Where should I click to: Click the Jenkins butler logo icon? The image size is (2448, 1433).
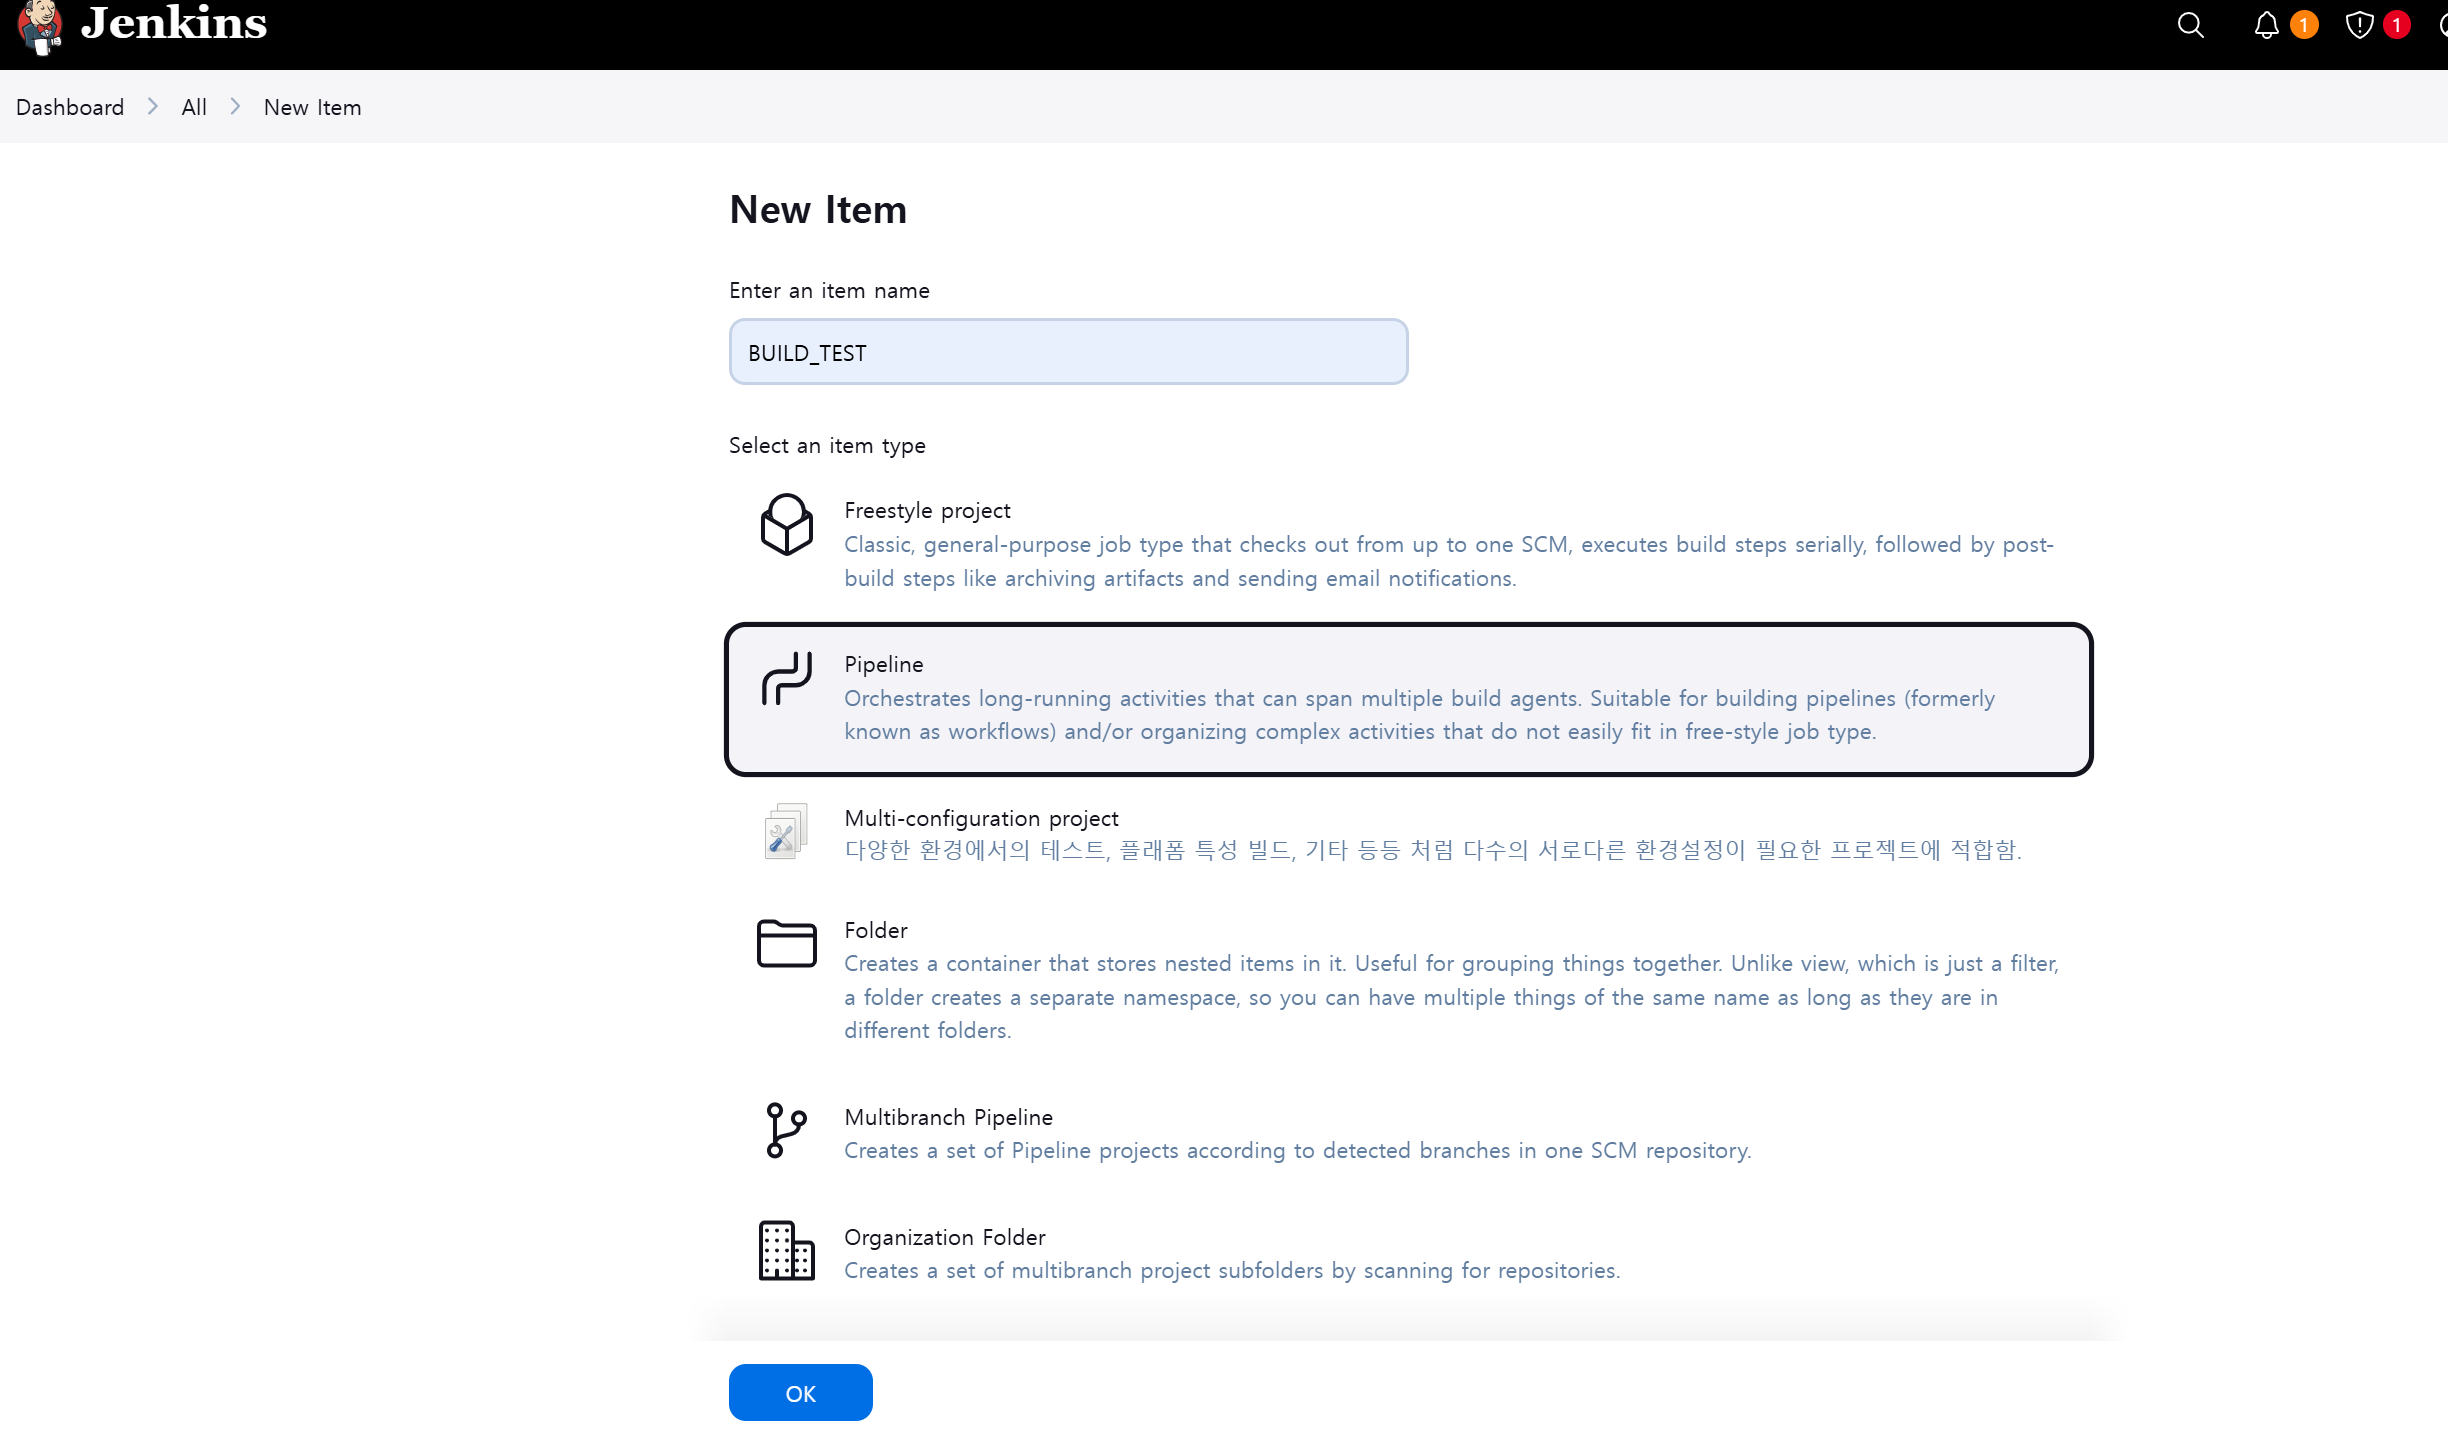pos(41,26)
